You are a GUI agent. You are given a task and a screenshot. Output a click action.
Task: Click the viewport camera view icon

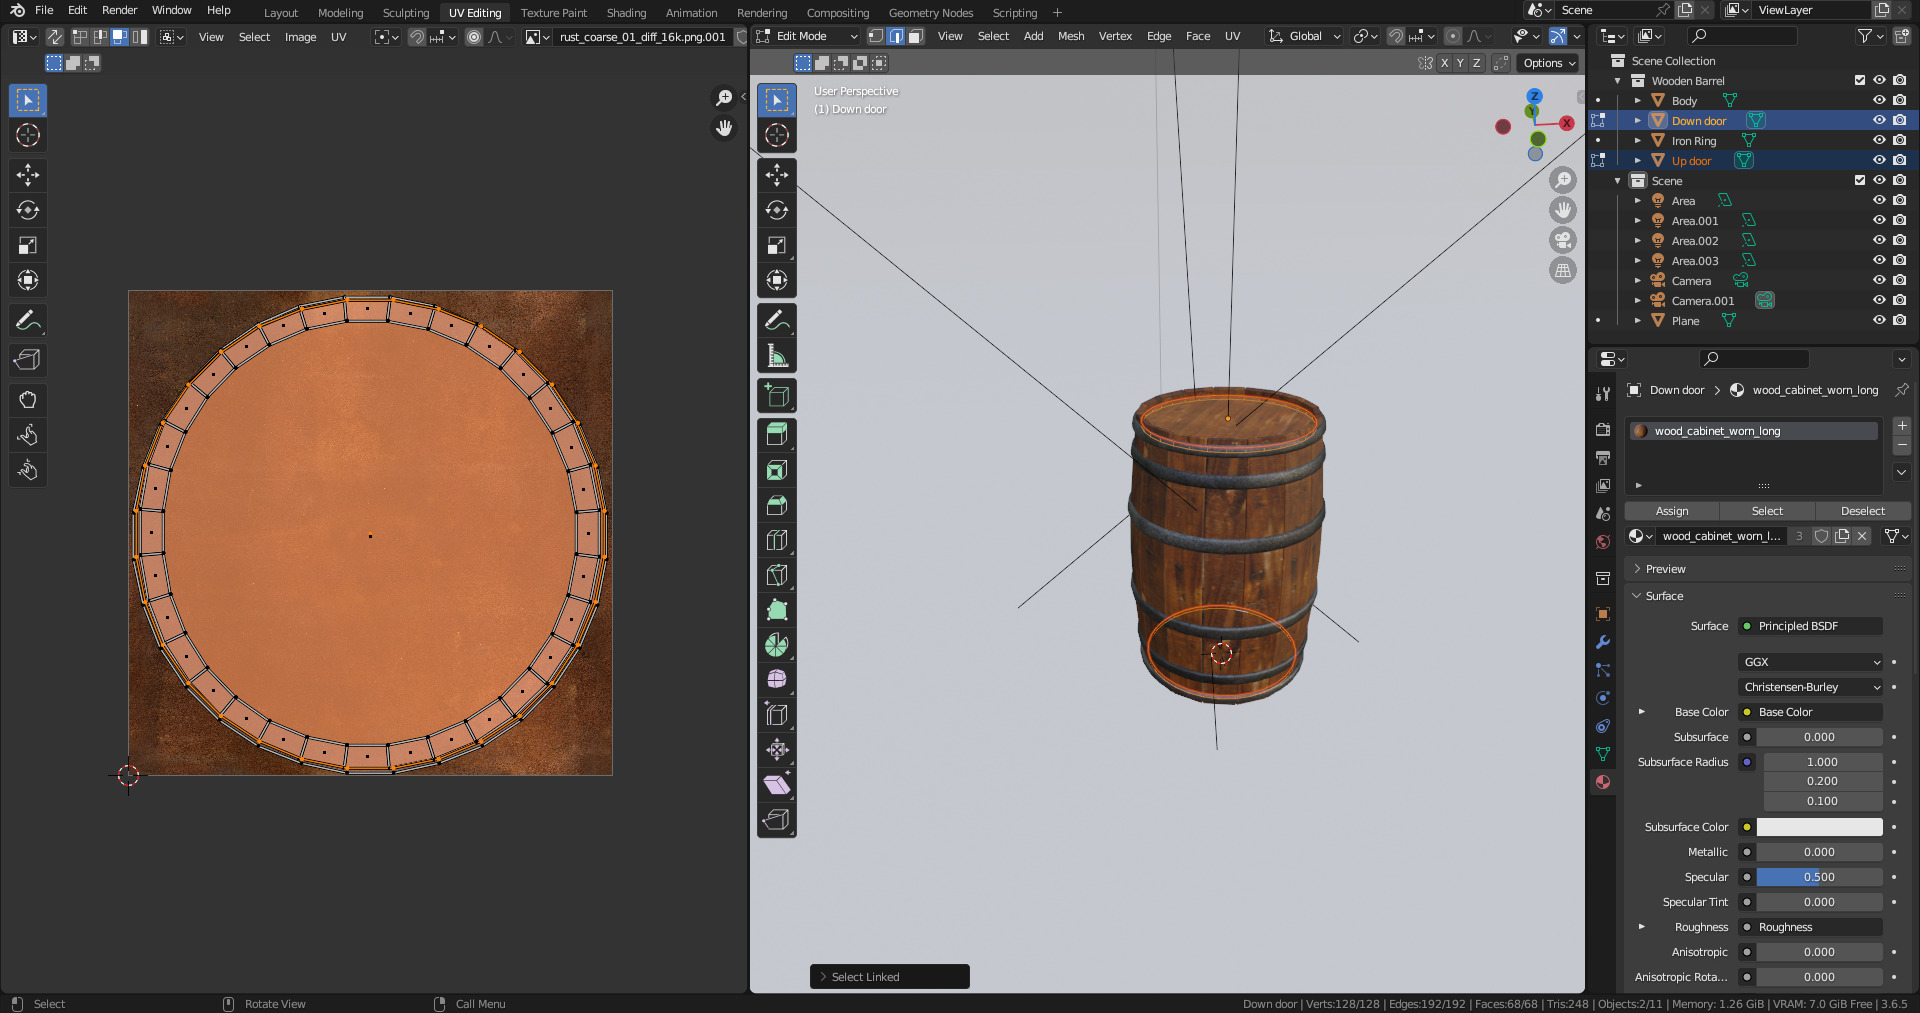(x=1563, y=240)
